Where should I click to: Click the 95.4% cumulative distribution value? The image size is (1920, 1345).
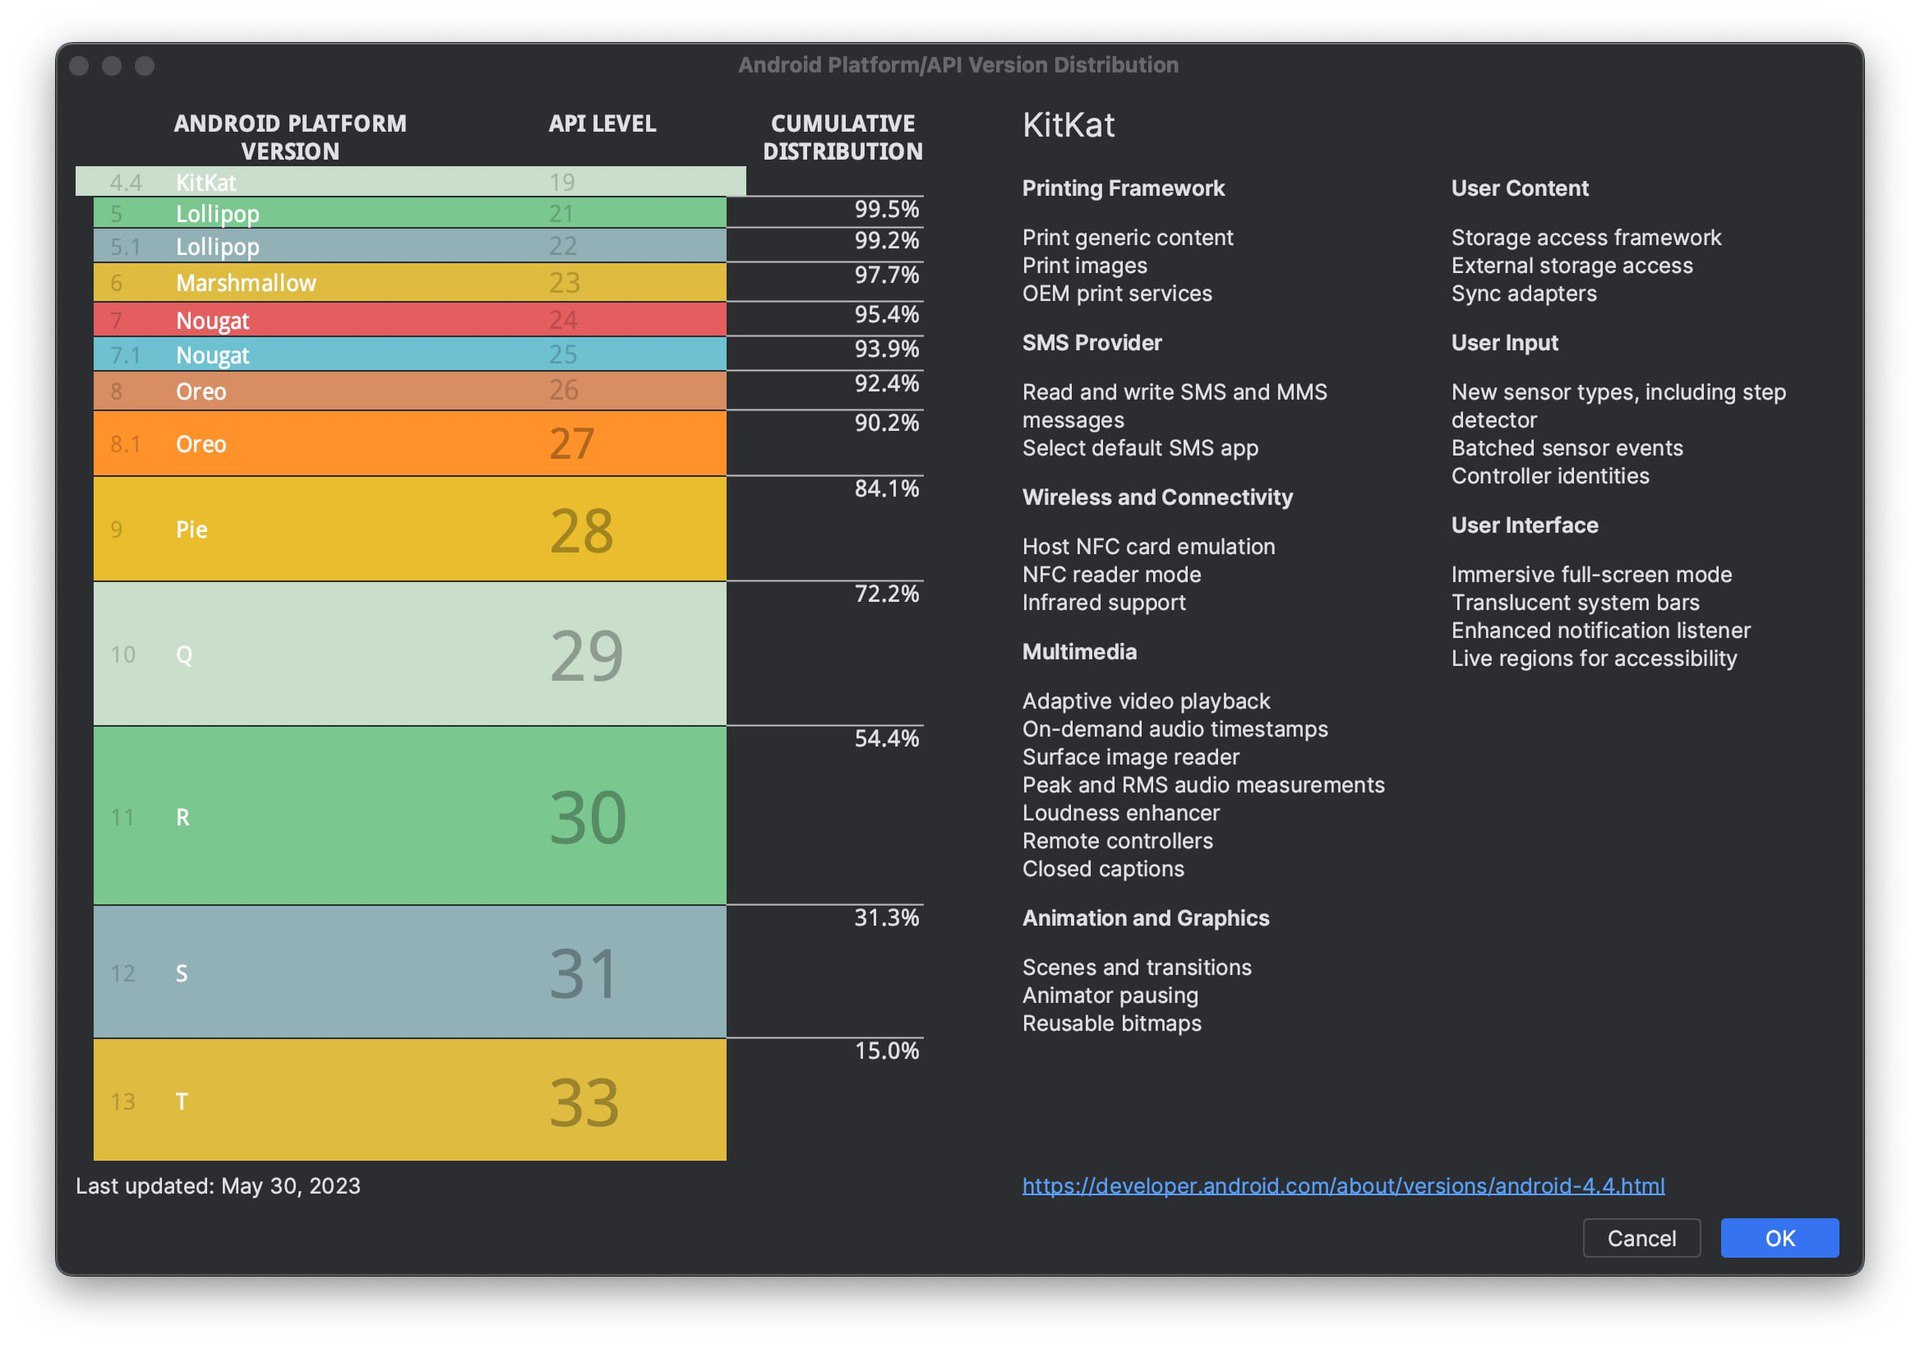[886, 314]
